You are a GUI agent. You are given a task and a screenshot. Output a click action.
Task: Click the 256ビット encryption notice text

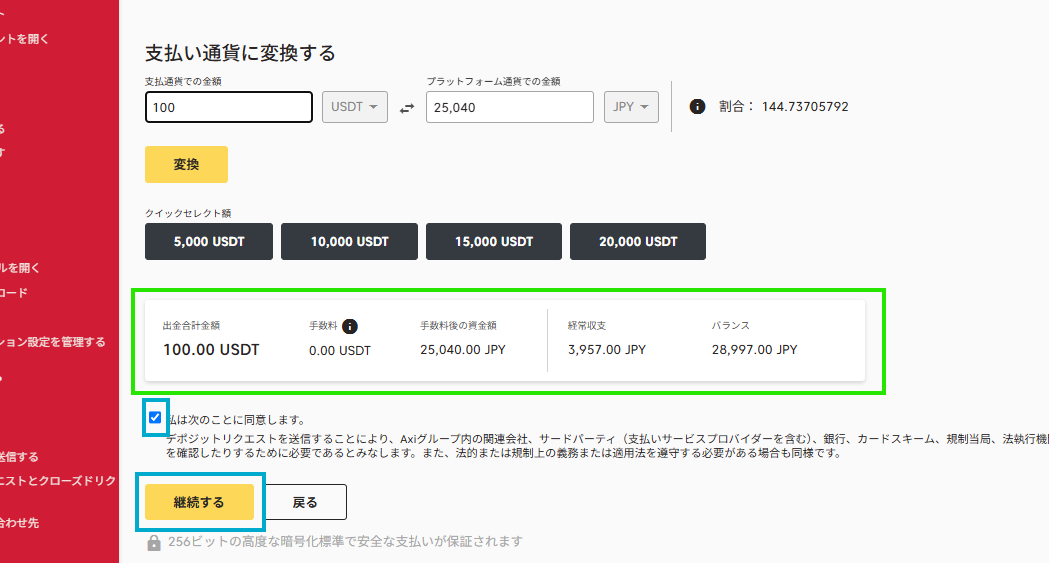345,542
